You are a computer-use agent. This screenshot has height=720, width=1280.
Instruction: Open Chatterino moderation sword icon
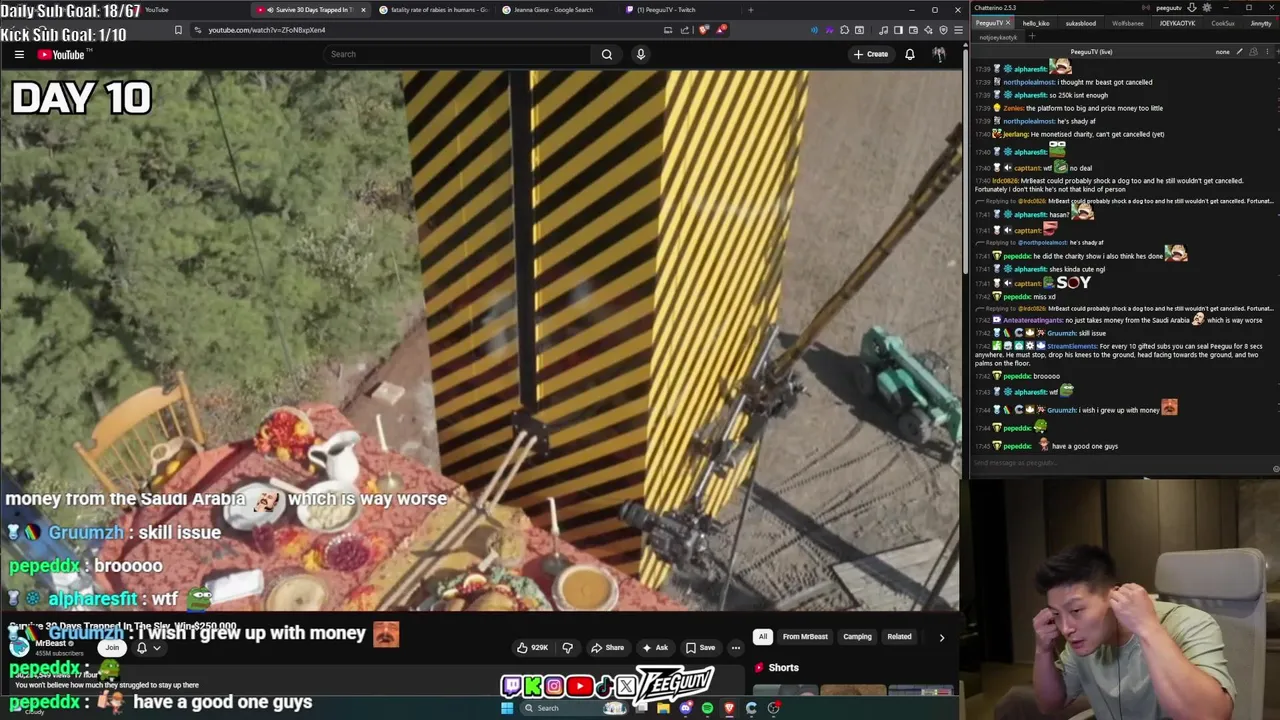[x=1240, y=52]
